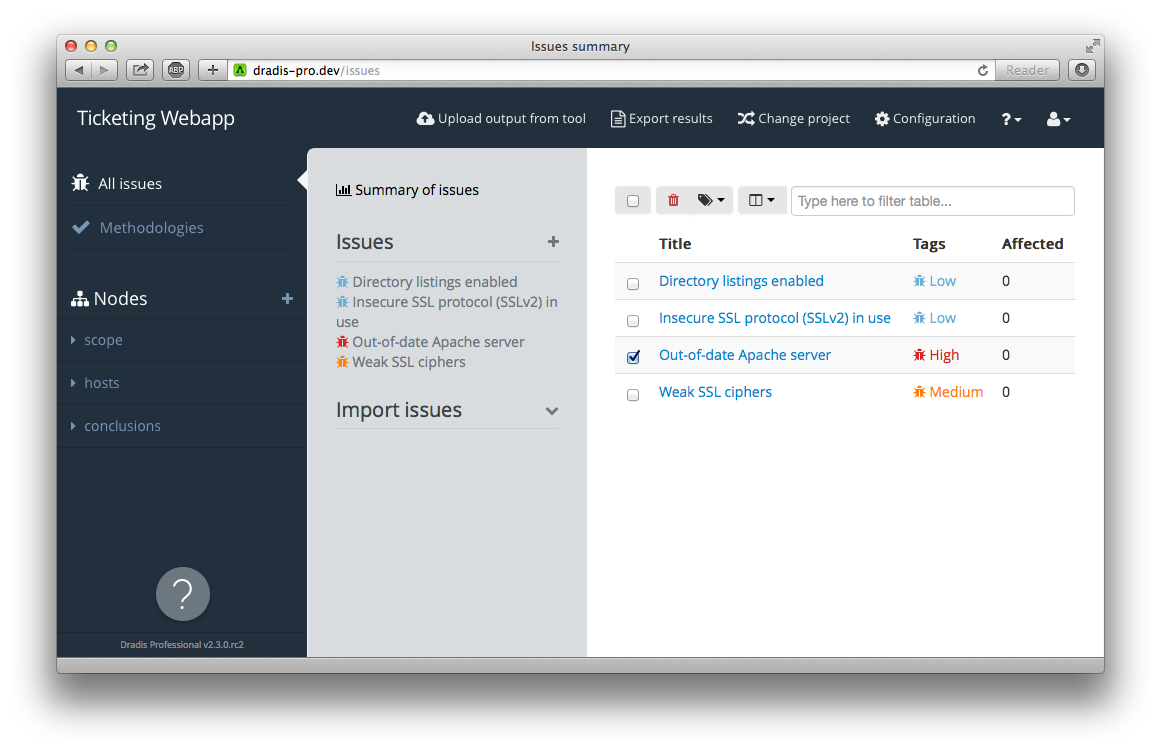Click Change project
The height and width of the screenshot is (752, 1161).
click(x=794, y=118)
